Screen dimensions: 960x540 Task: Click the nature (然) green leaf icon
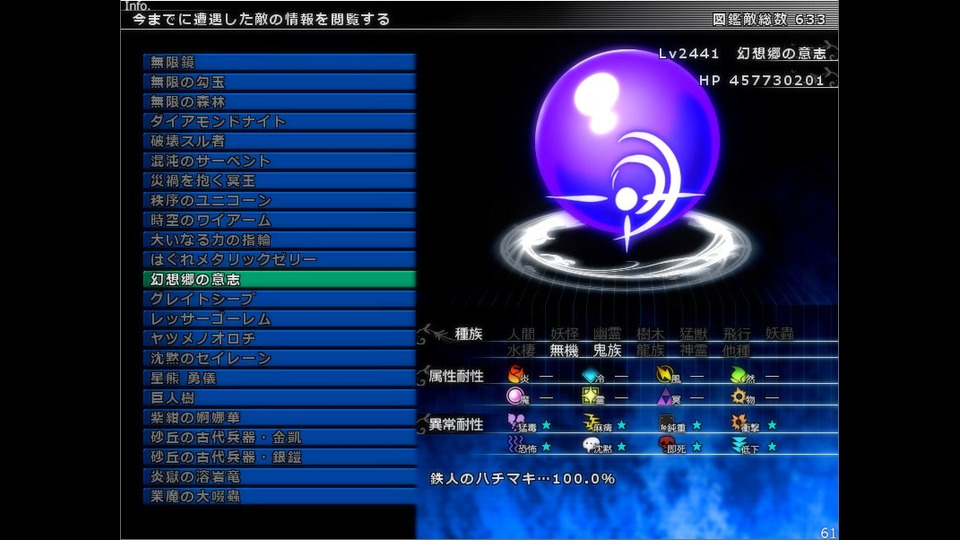pyautogui.click(x=740, y=374)
